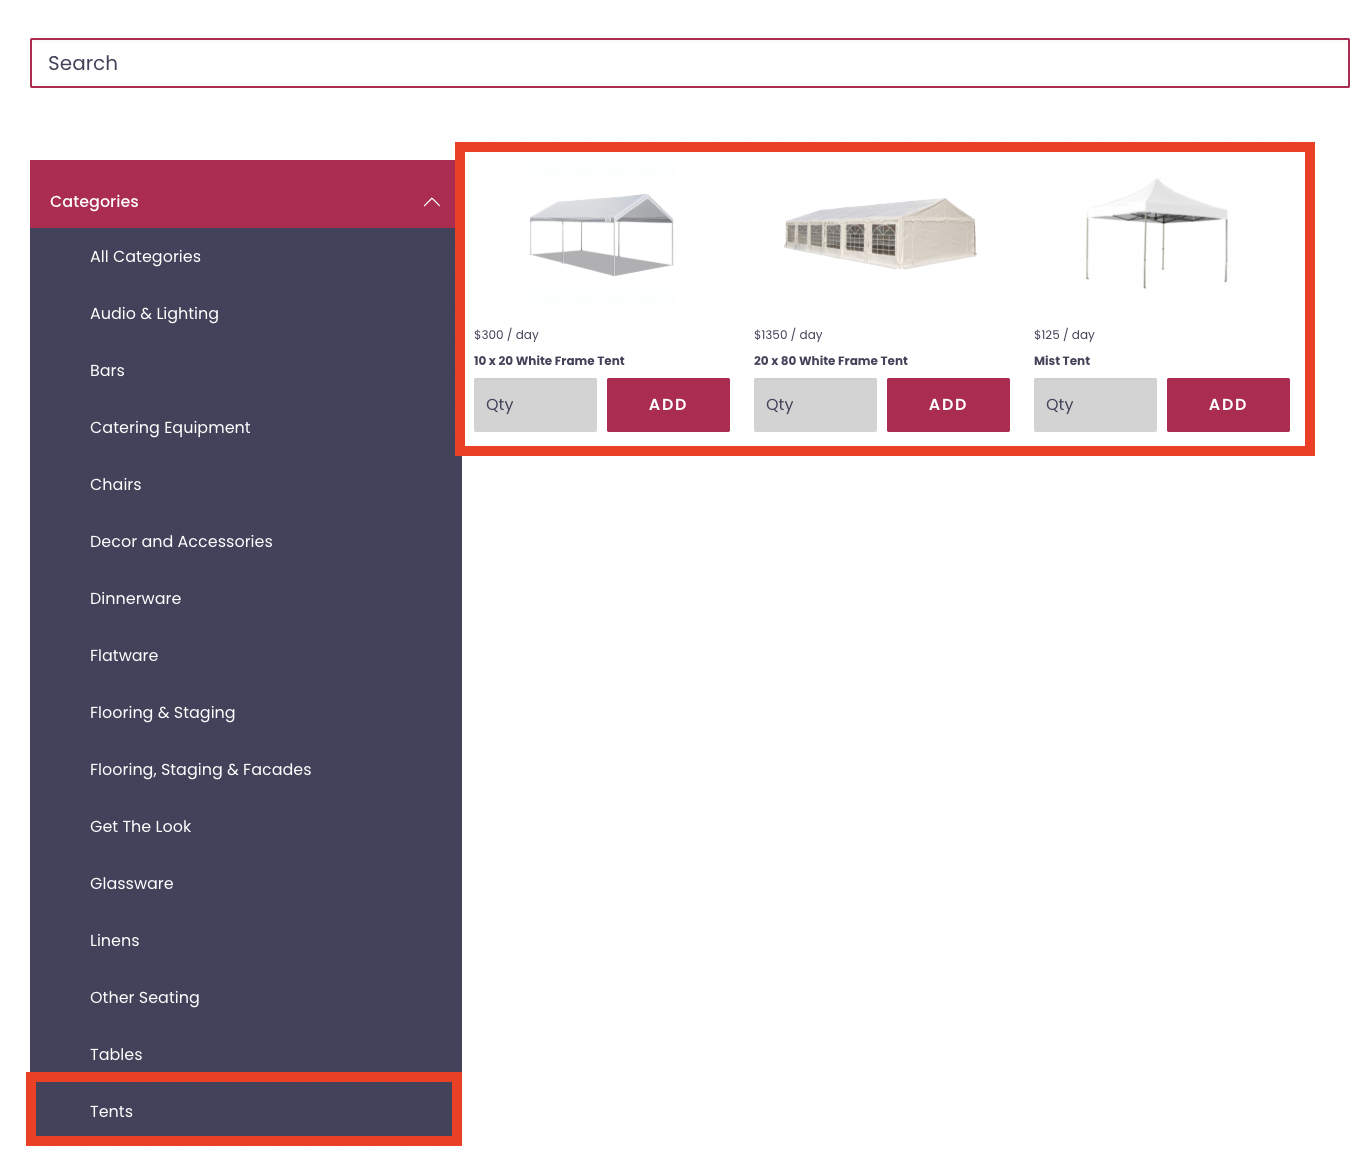The width and height of the screenshot is (1372, 1170).
Task: Open the 20 x 80 White Frame Tent image
Action: click(879, 233)
